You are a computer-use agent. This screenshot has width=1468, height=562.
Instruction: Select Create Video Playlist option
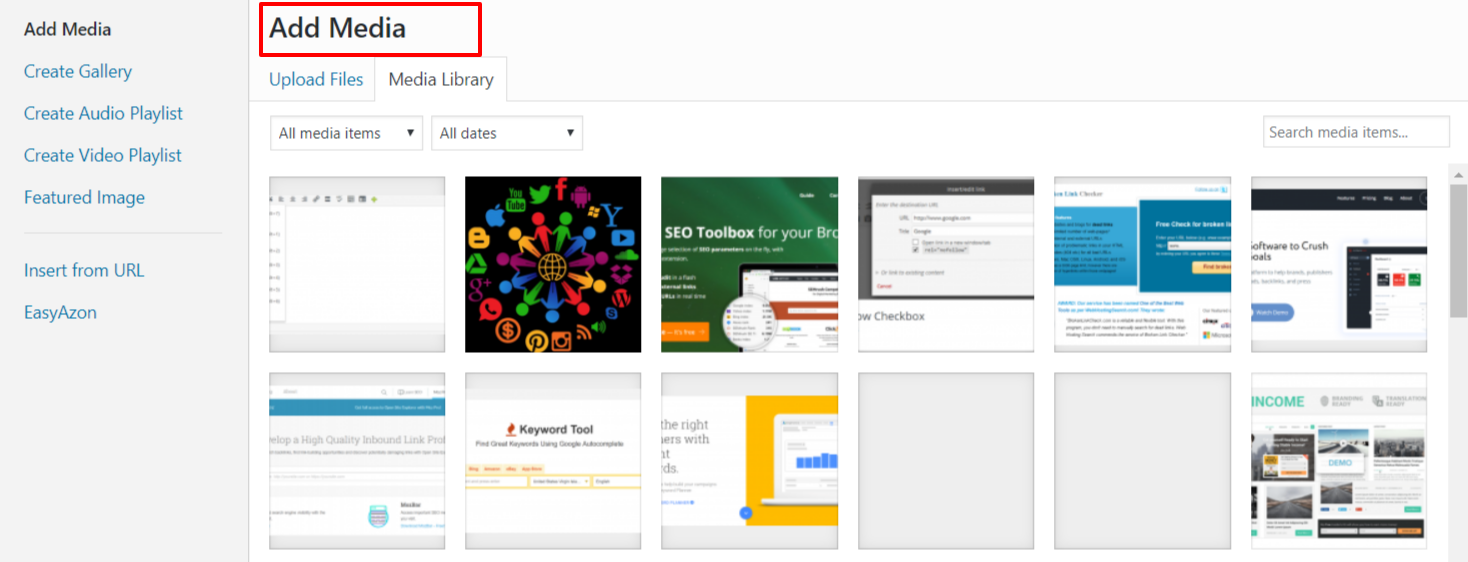(x=103, y=155)
